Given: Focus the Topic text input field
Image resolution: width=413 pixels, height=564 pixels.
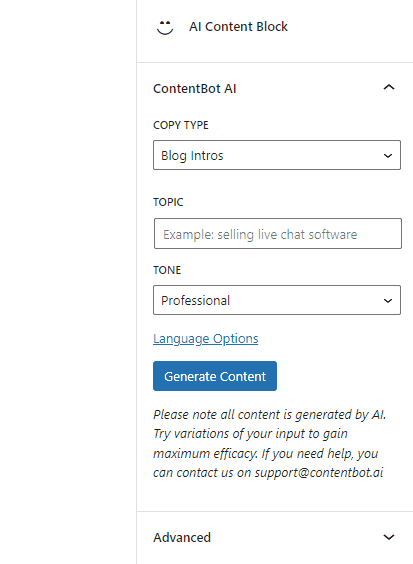Looking at the screenshot, I should pos(278,233).
